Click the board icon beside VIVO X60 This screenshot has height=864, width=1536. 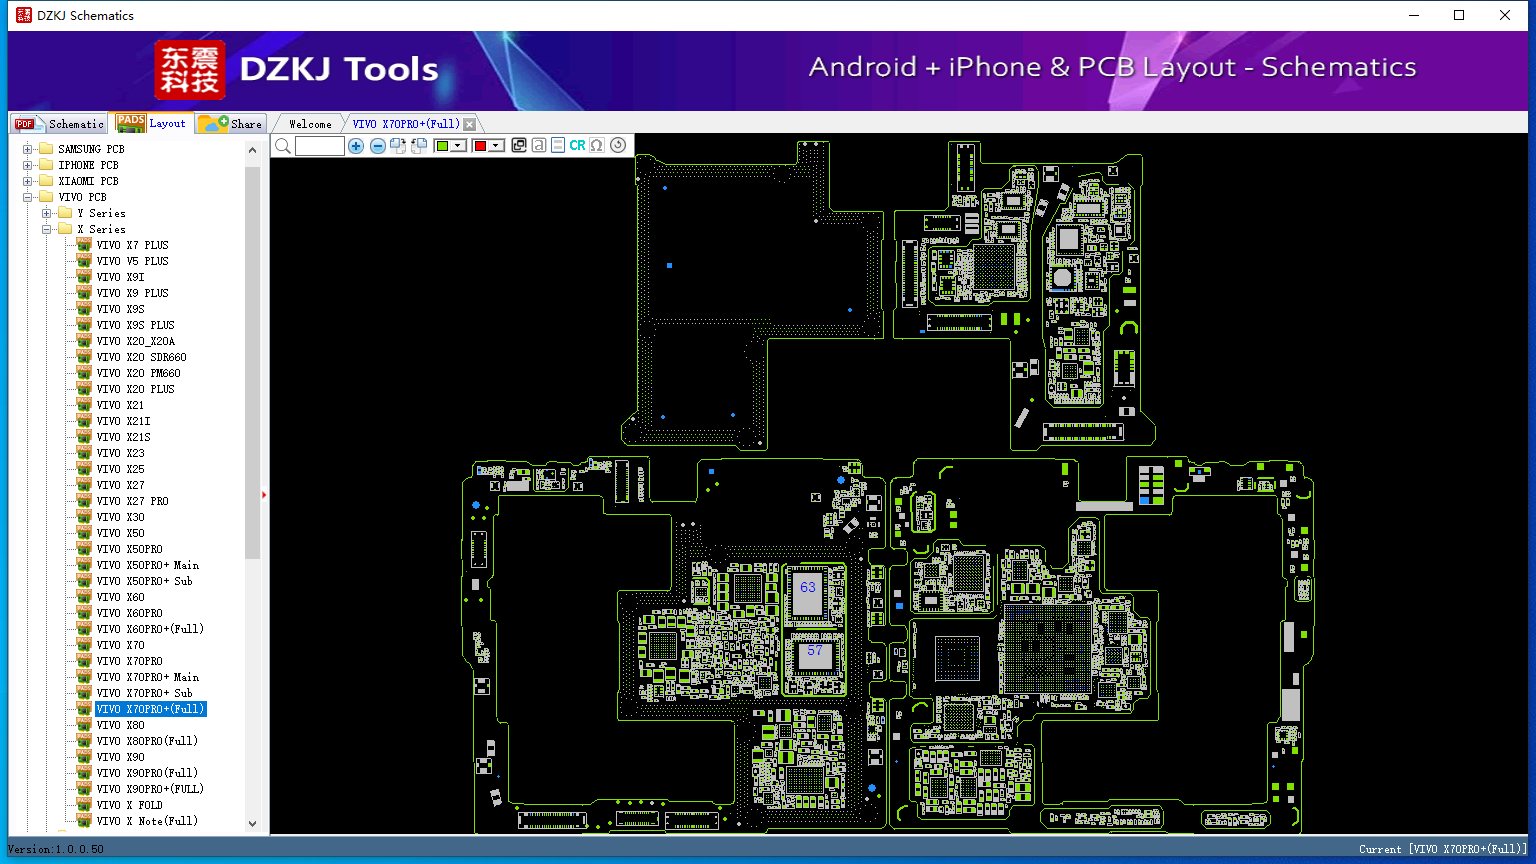[x=84, y=597]
